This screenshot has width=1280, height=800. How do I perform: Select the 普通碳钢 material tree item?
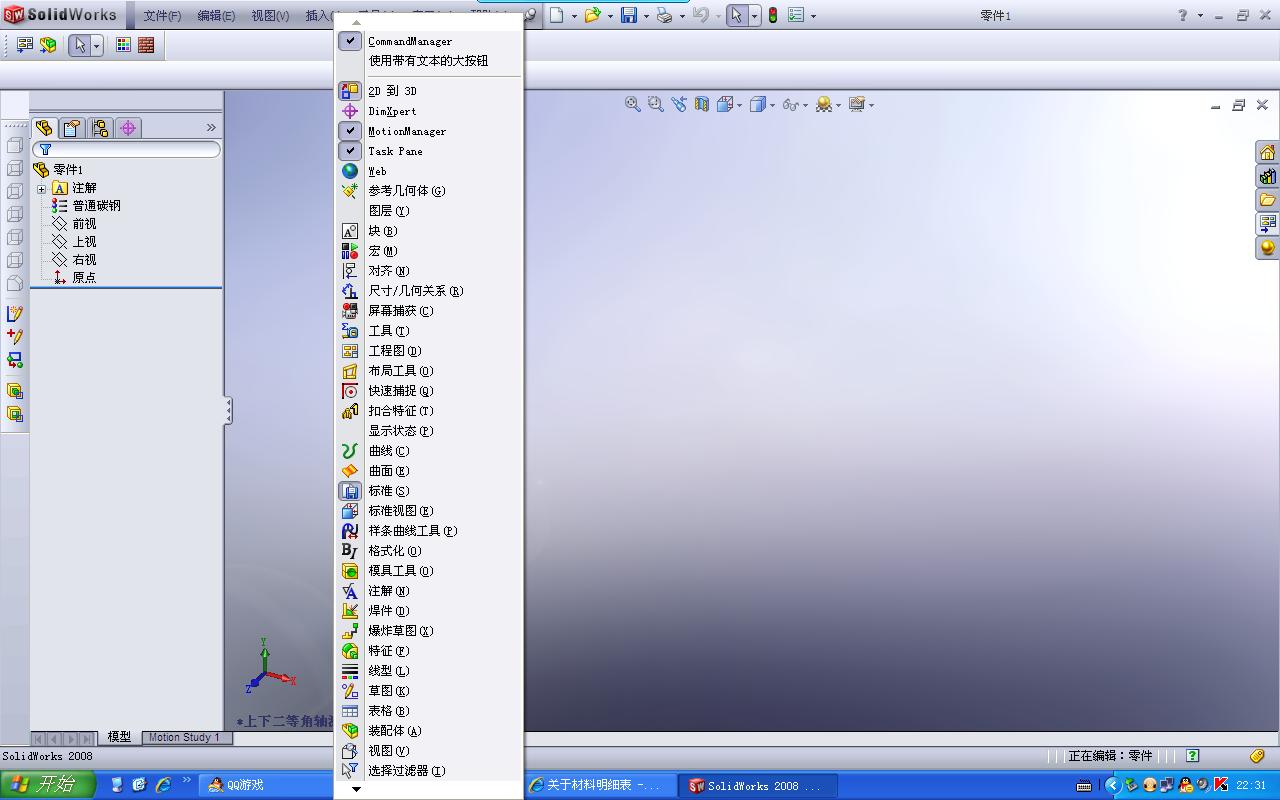[96, 206]
